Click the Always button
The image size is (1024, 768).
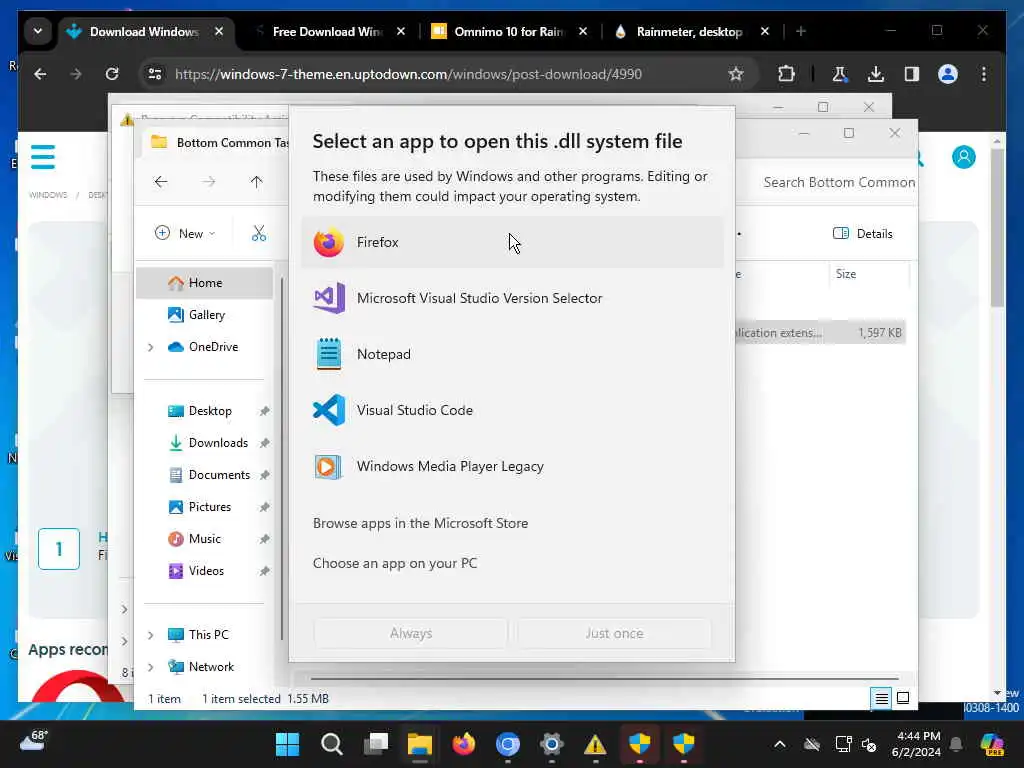tap(411, 633)
